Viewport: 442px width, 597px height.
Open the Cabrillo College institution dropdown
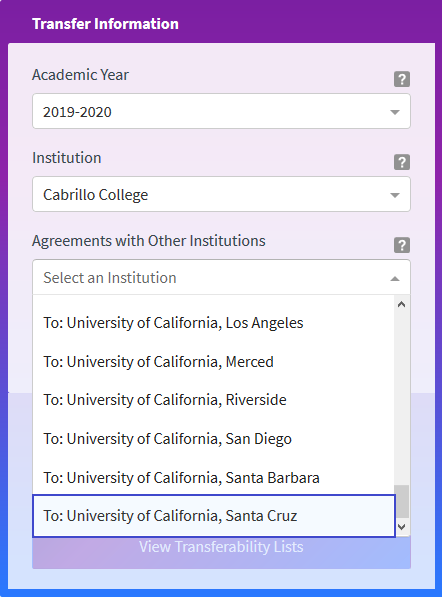tap(221, 194)
